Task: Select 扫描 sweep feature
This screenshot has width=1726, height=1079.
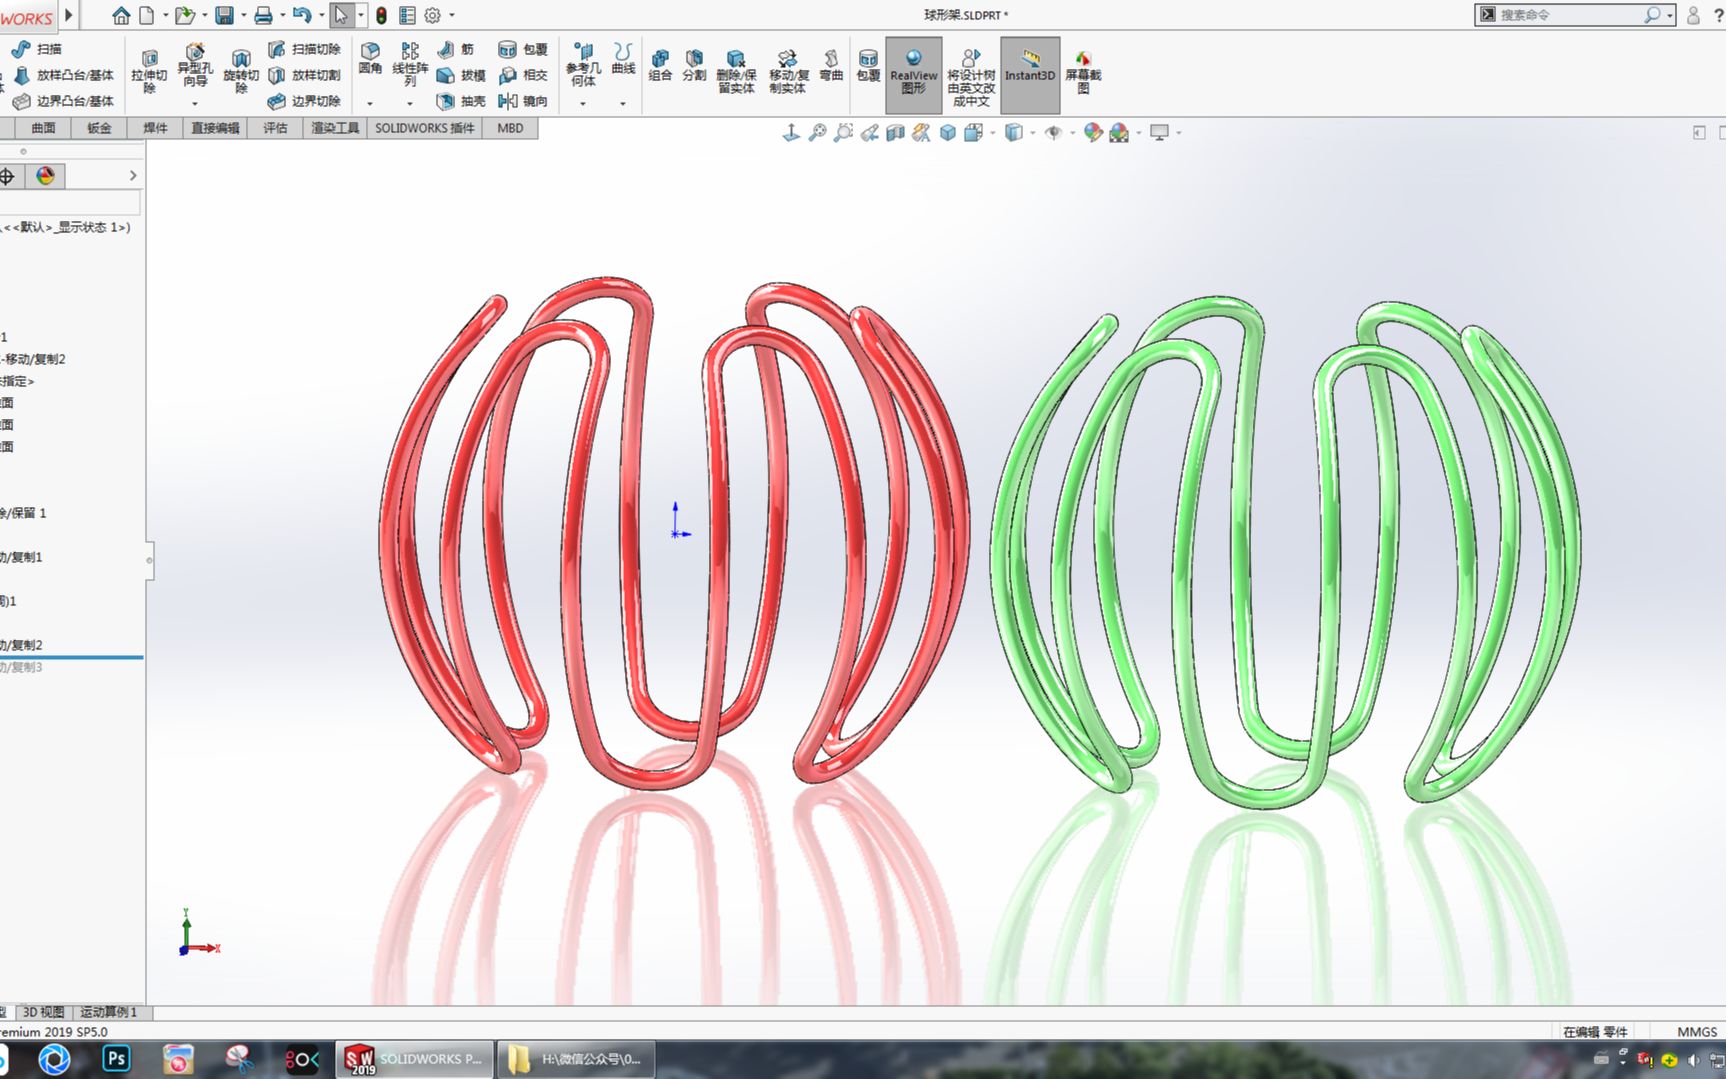Action: (x=37, y=49)
